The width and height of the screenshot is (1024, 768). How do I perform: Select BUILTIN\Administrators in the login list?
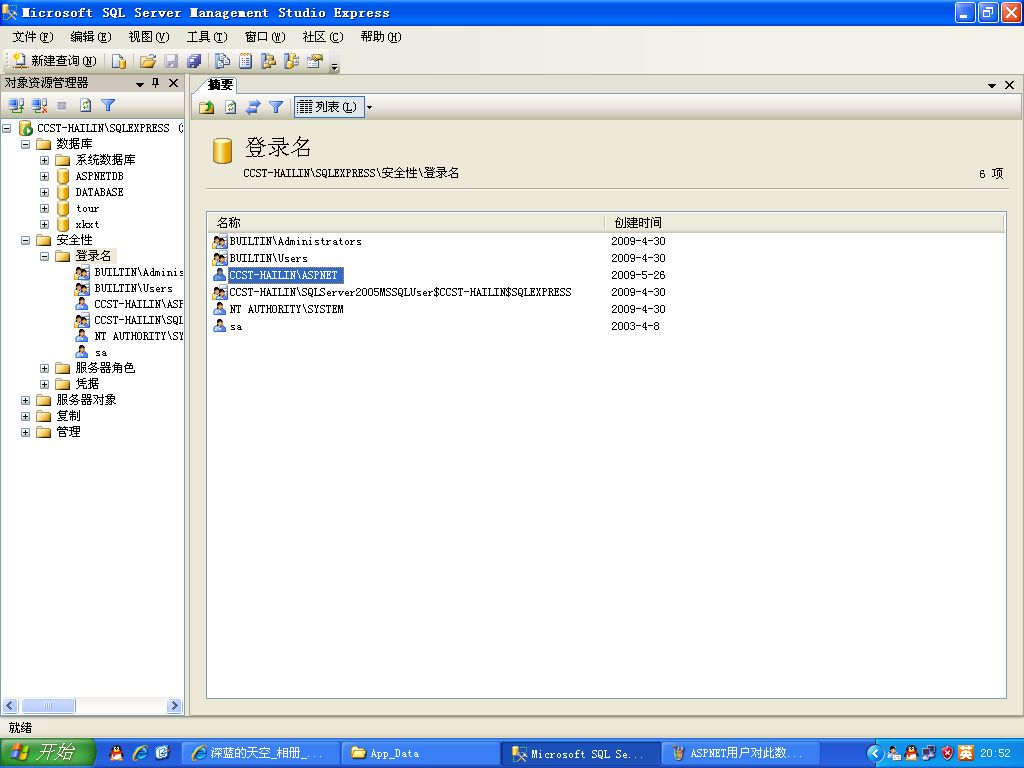click(295, 242)
